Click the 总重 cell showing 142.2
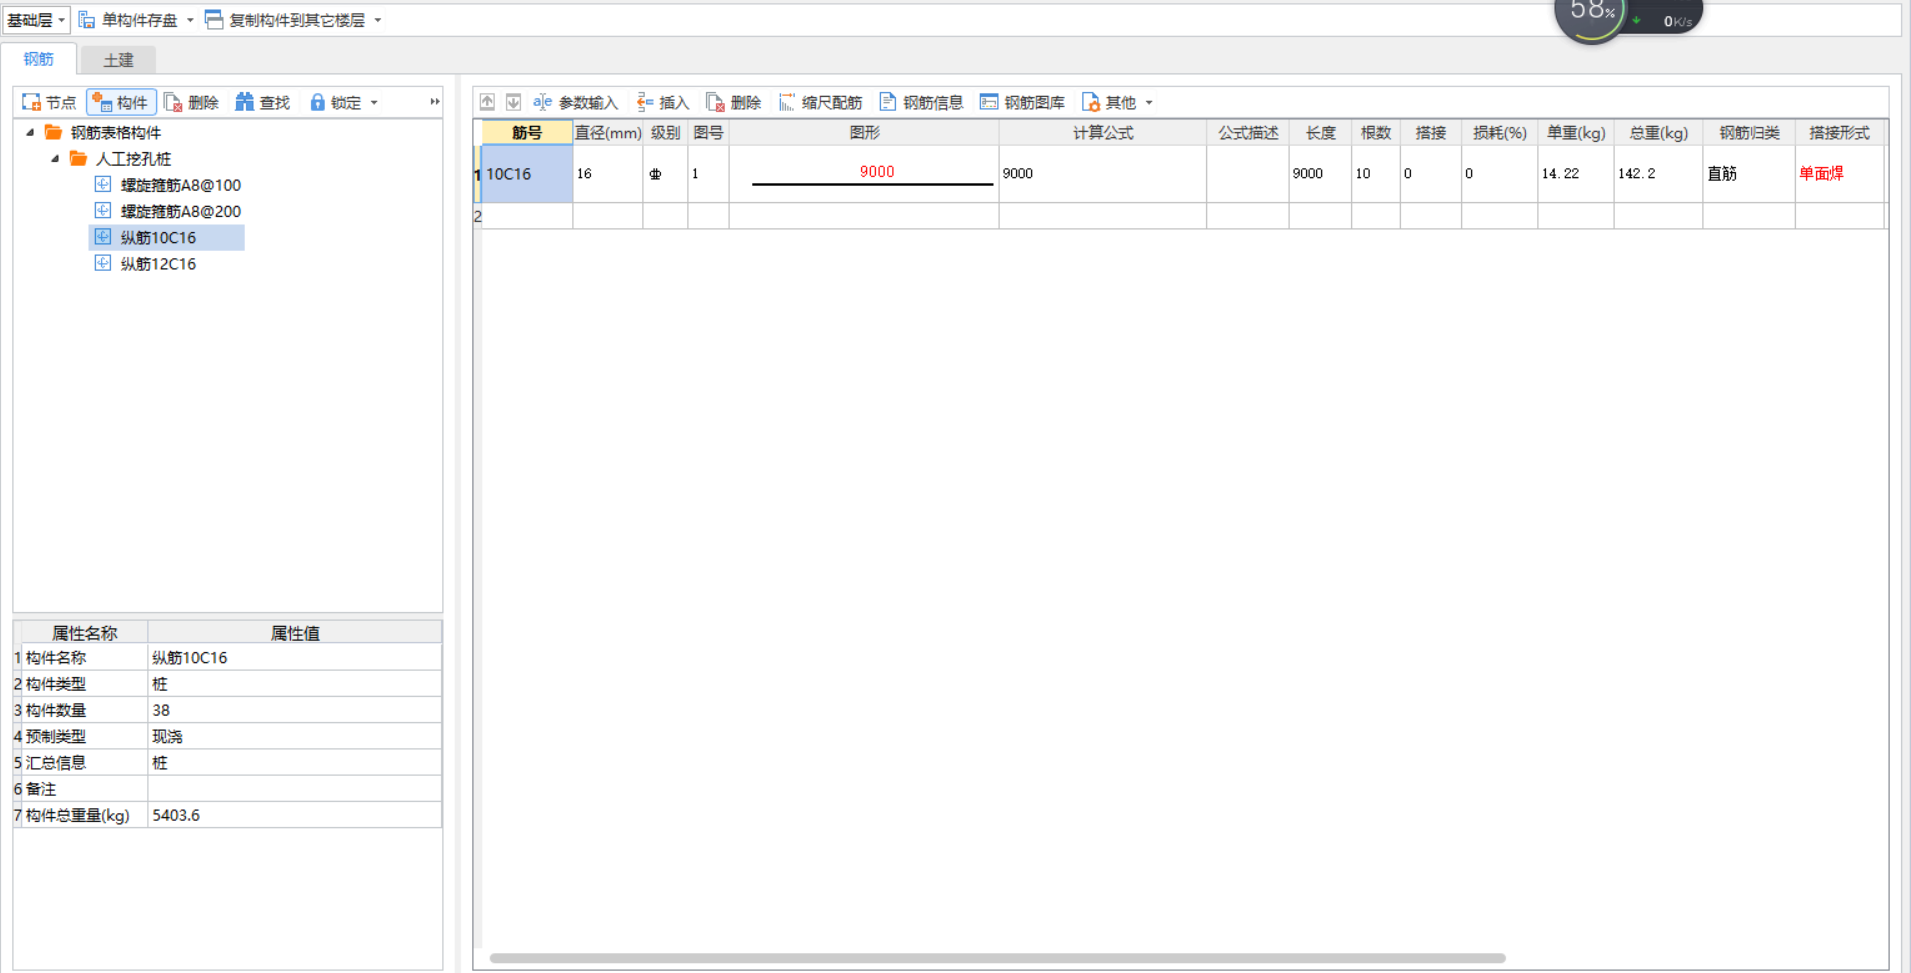Image resolution: width=1911 pixels, height=973 pixels. click(x=1658, y=174)
